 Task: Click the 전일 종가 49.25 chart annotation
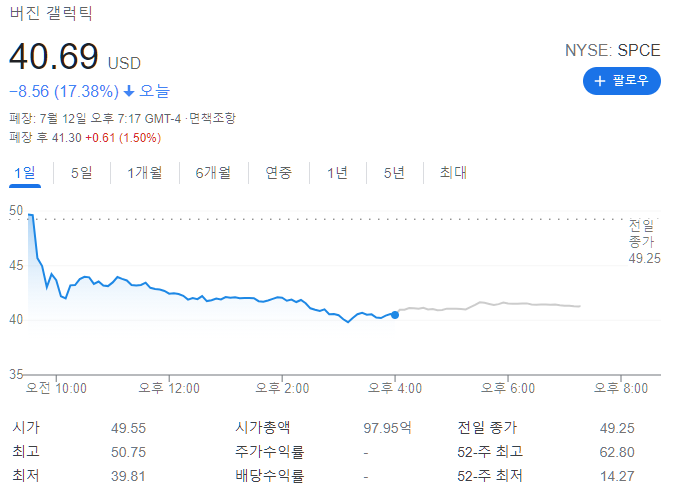click(x=645, y=242)
